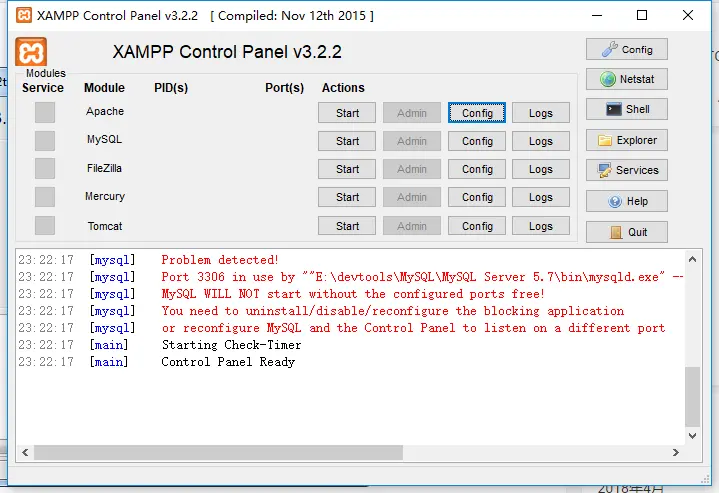Click the Tomcat Admin button
This screenshot has height=493, width=719.
pyautogui.click(x=412, y=226)
